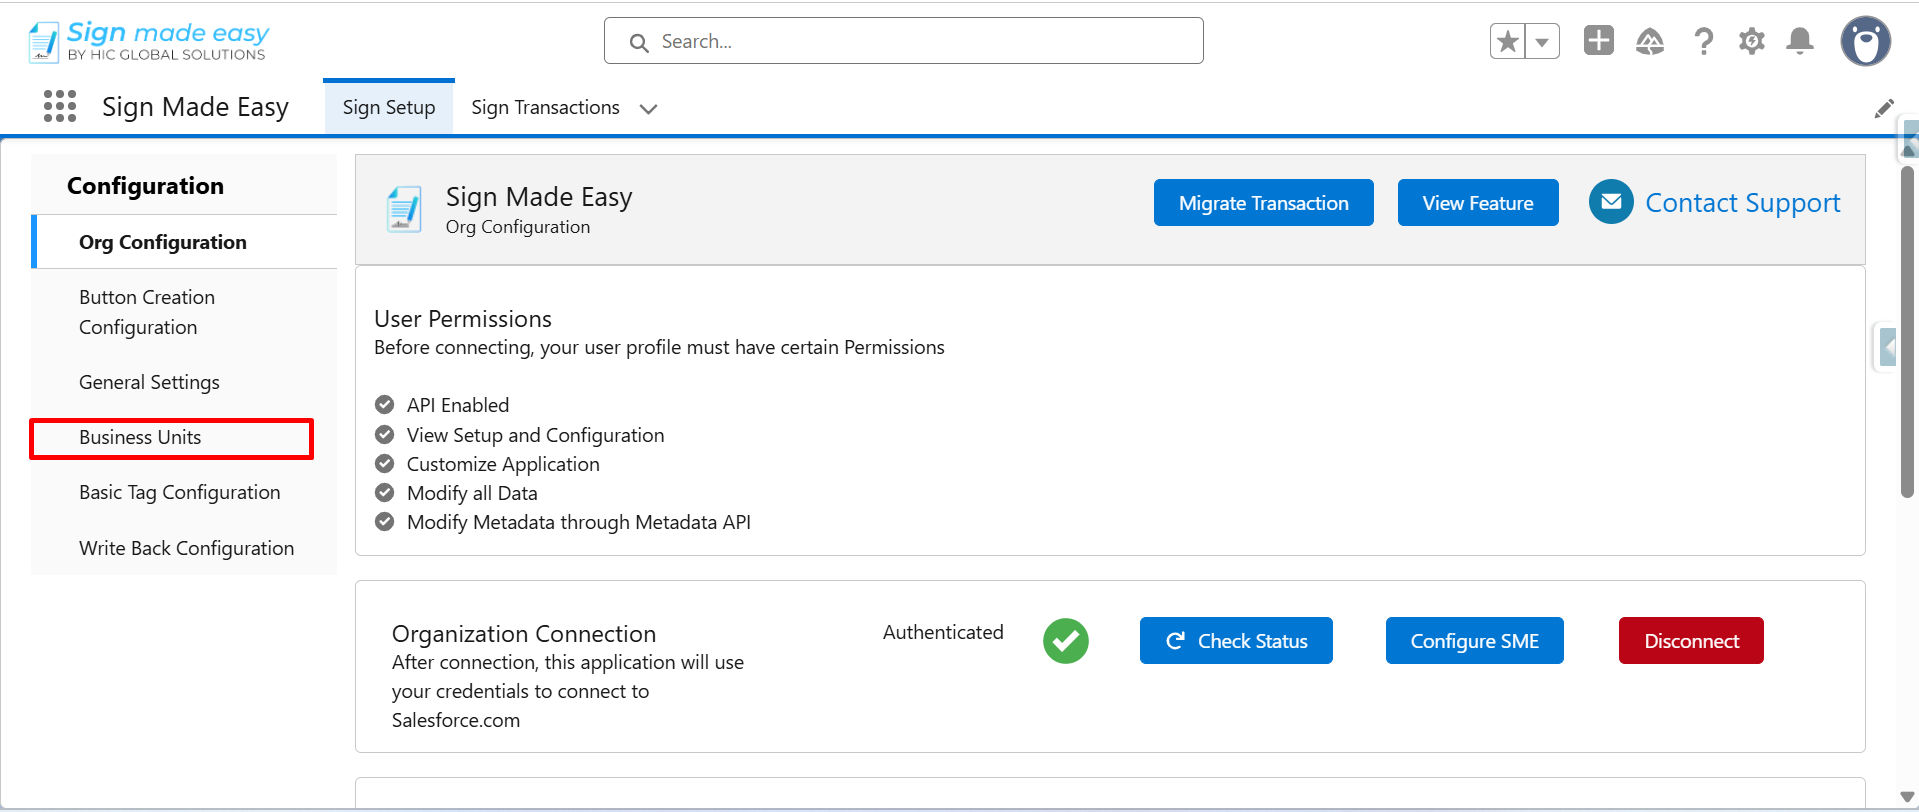Click the User Permissions heading

click(463, 319)
